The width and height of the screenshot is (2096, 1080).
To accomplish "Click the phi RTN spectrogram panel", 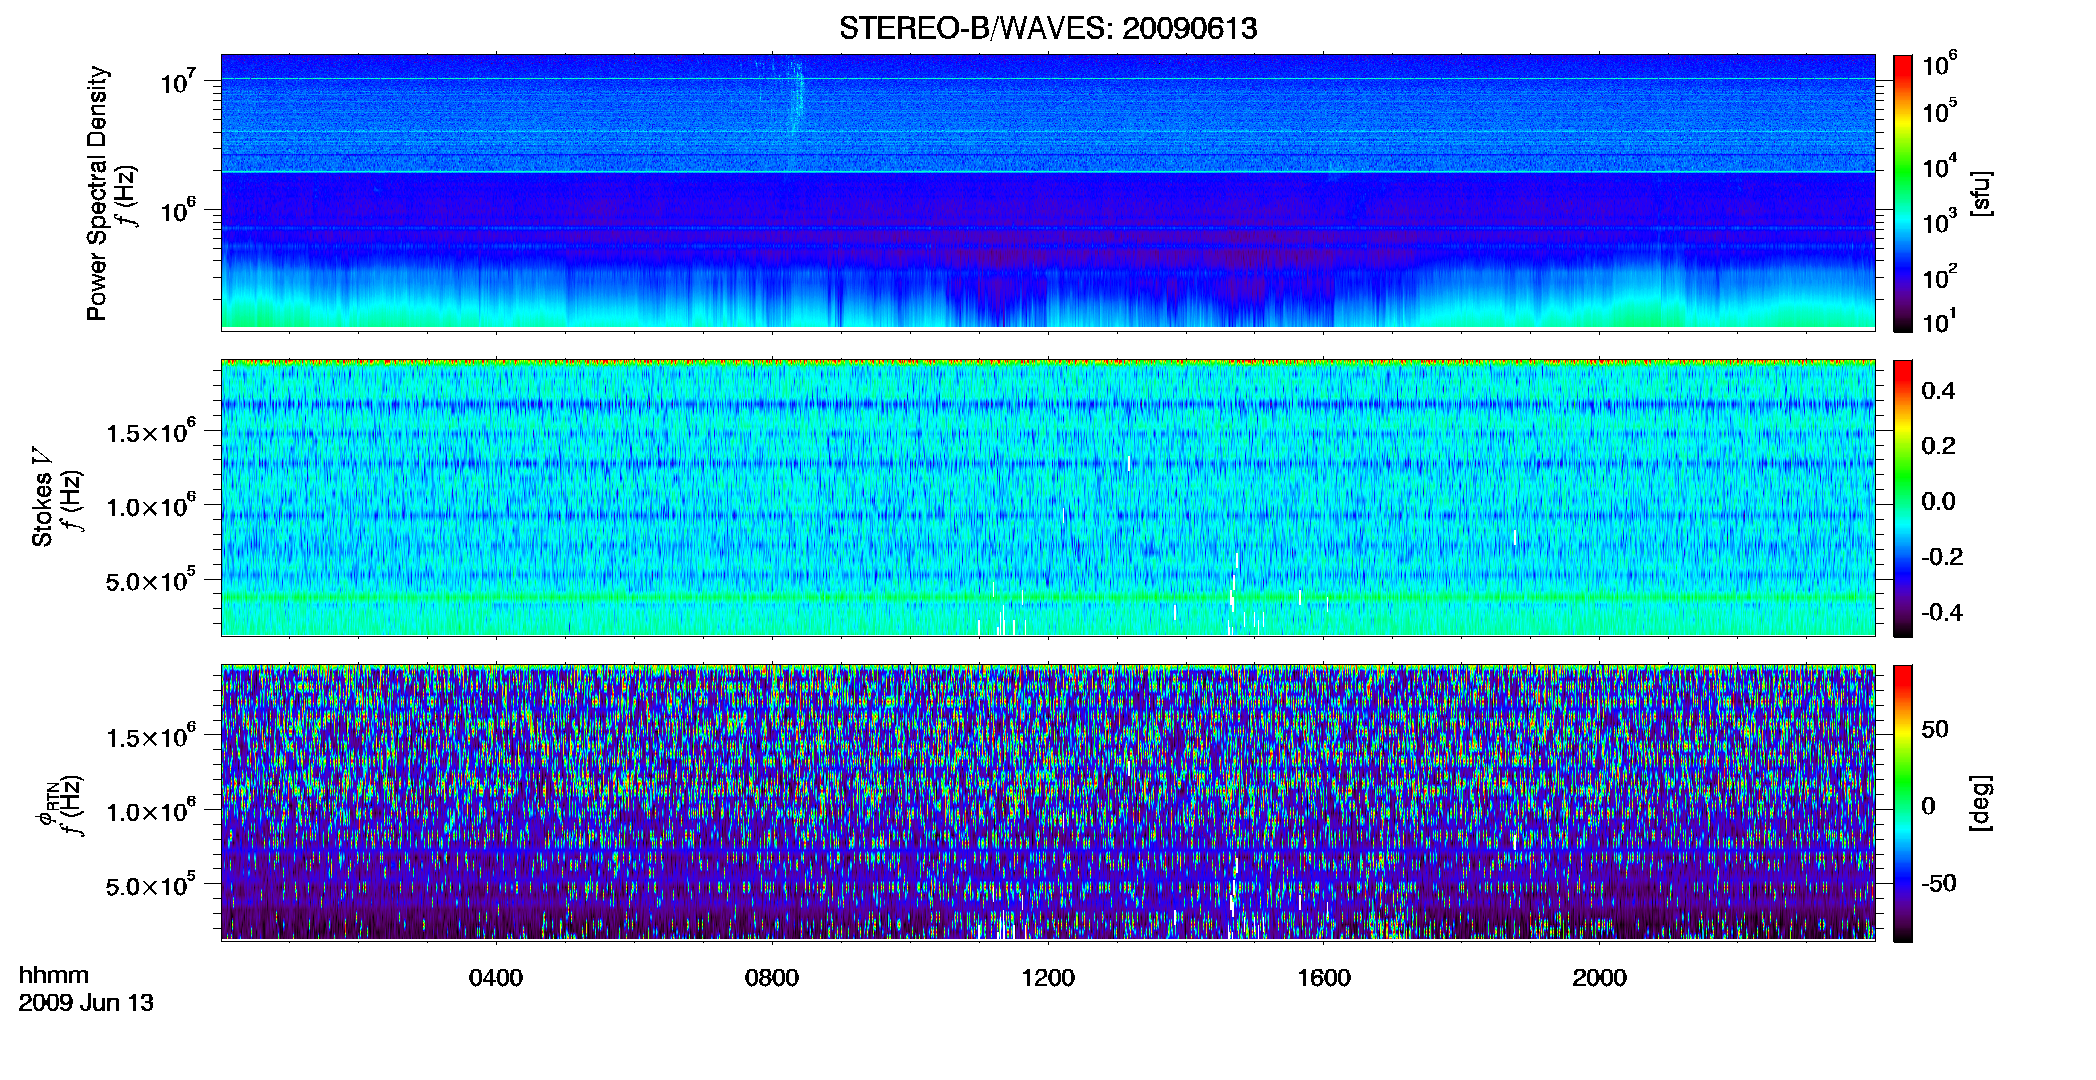I will coord(1048,803).
